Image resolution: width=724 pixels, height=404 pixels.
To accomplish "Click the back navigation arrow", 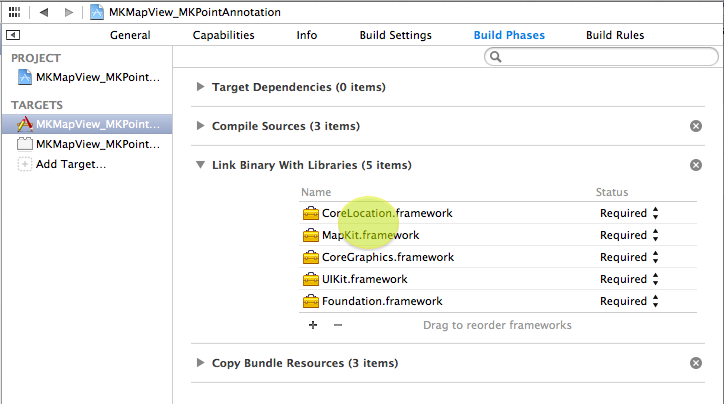I will tap(43, 12).
